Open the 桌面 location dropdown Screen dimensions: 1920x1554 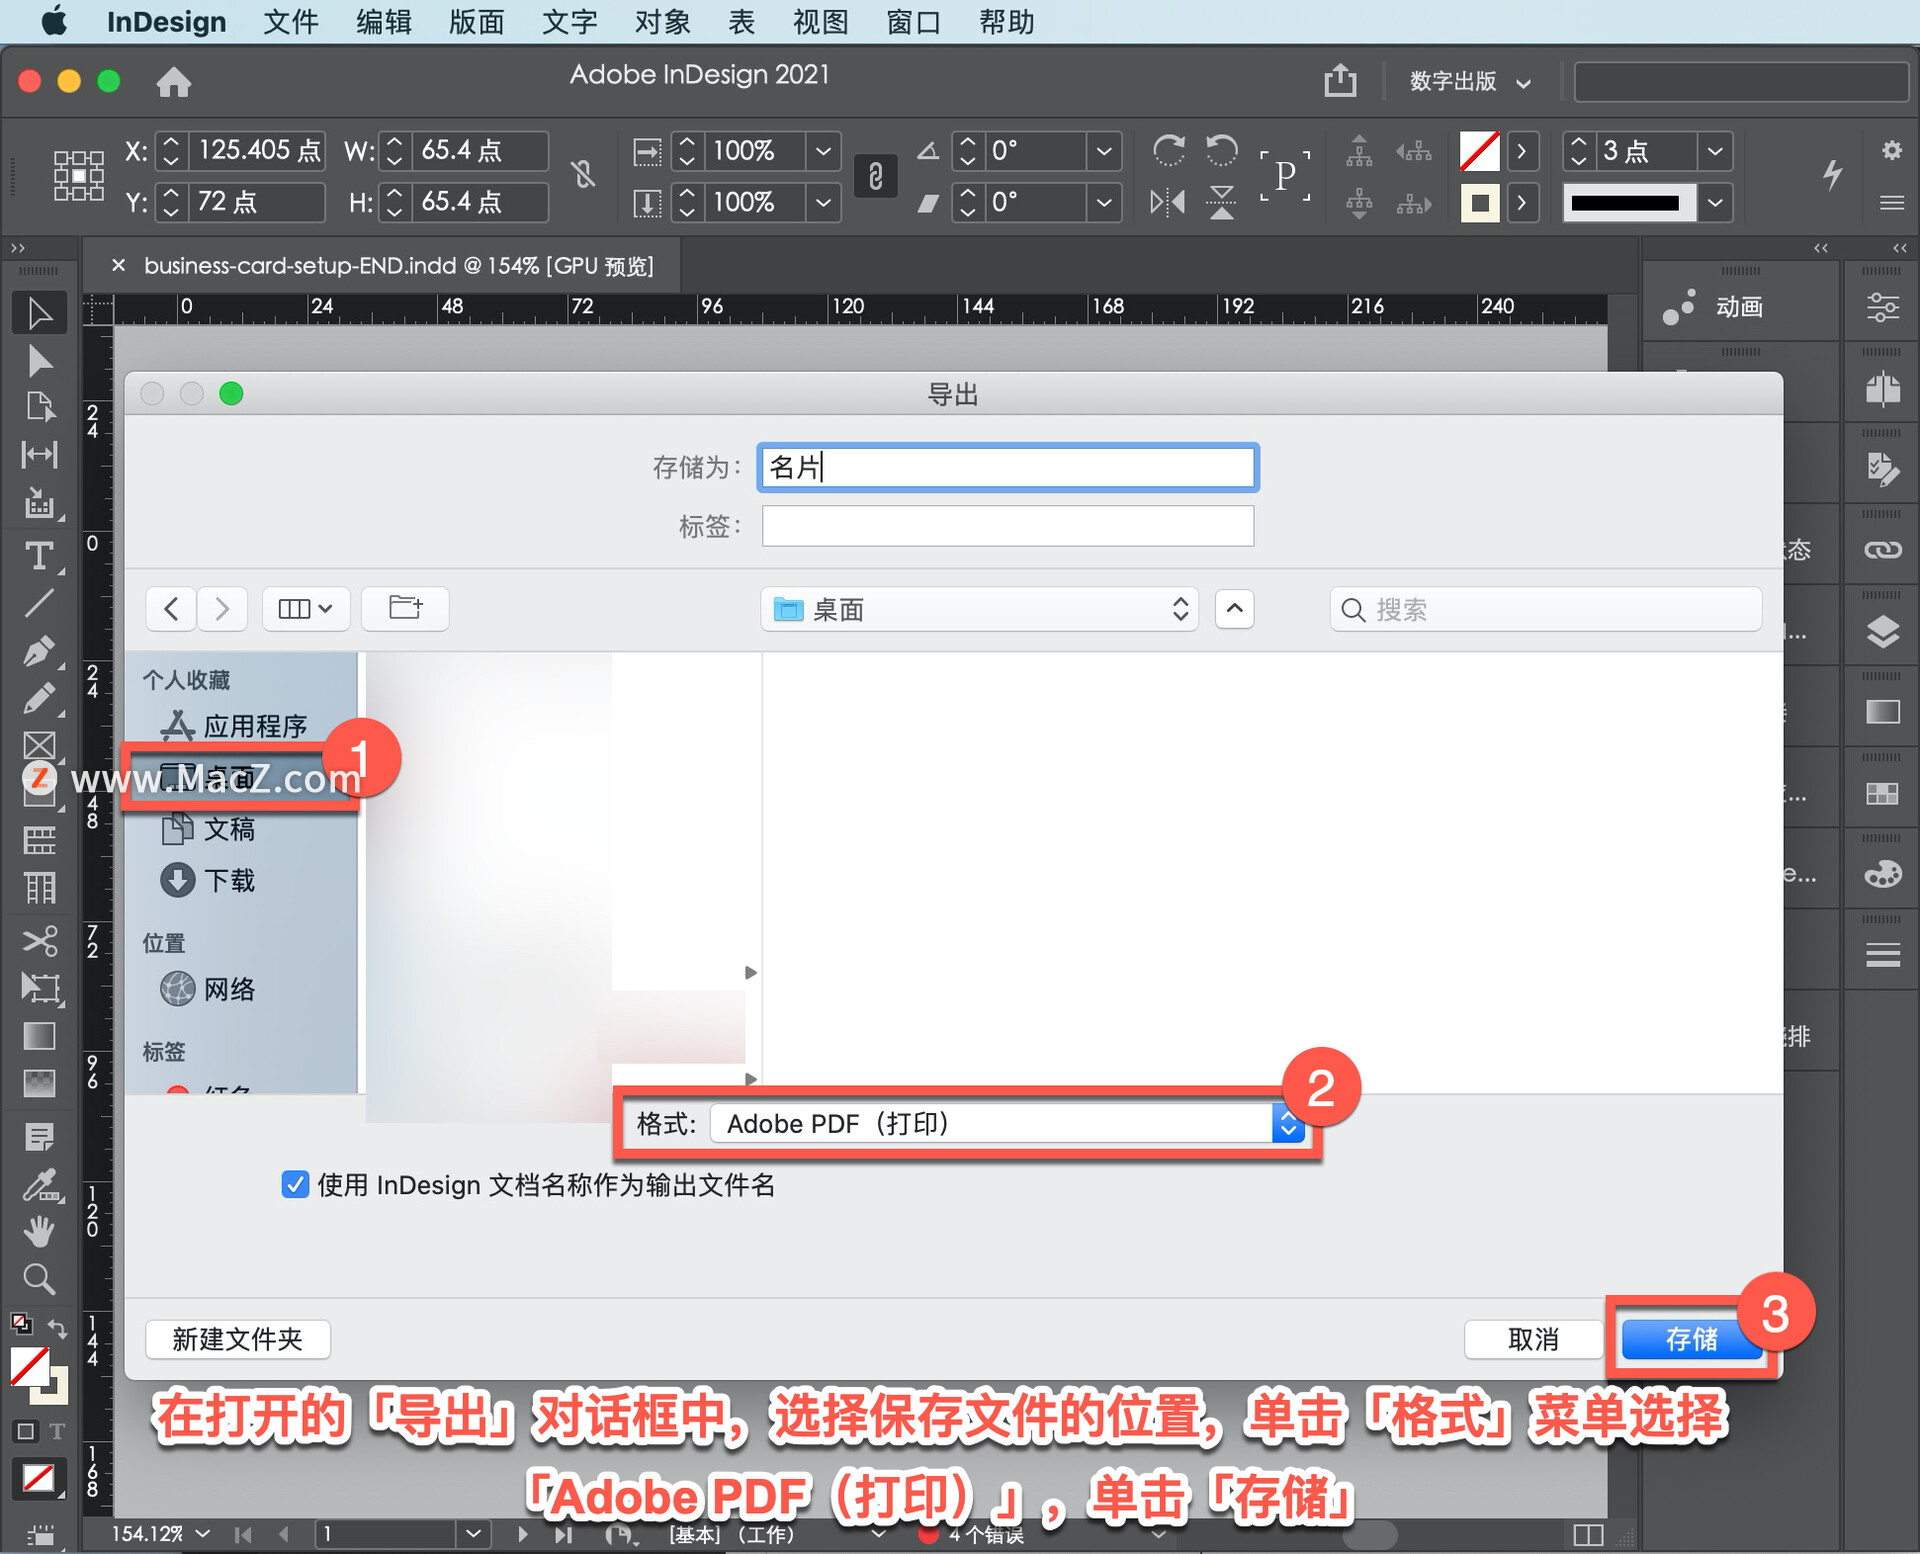coord(980,609)
